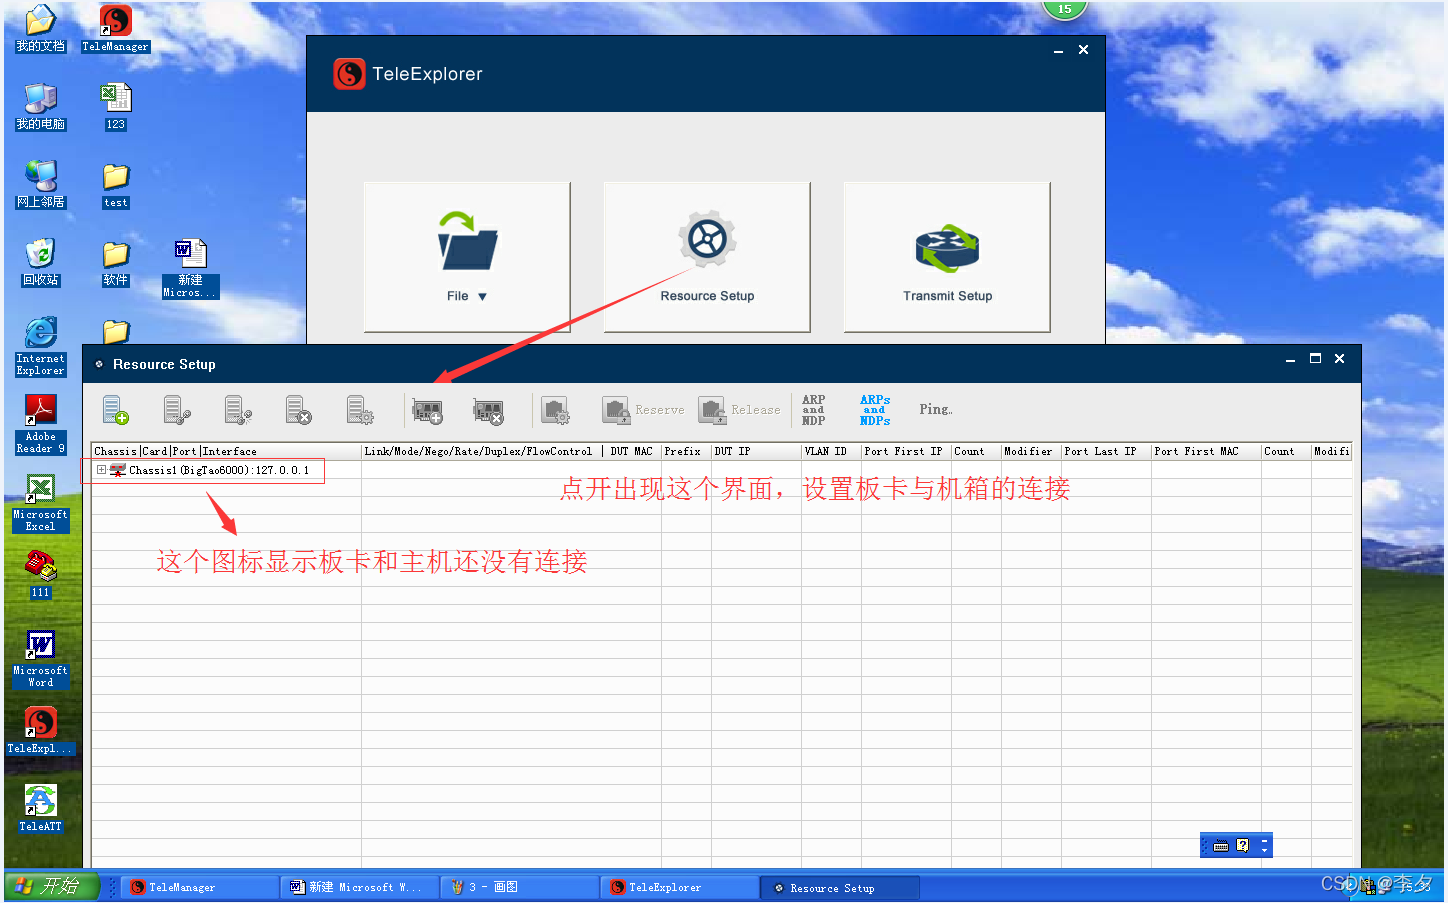
Task: Click the port settings icon
Action: [556, 410]
